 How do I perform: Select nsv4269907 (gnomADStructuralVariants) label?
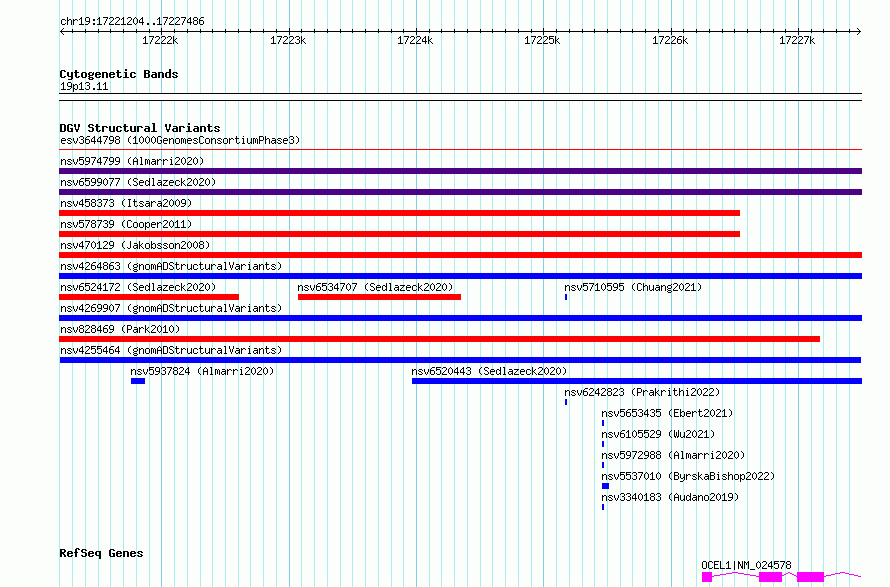click(171, 308)
